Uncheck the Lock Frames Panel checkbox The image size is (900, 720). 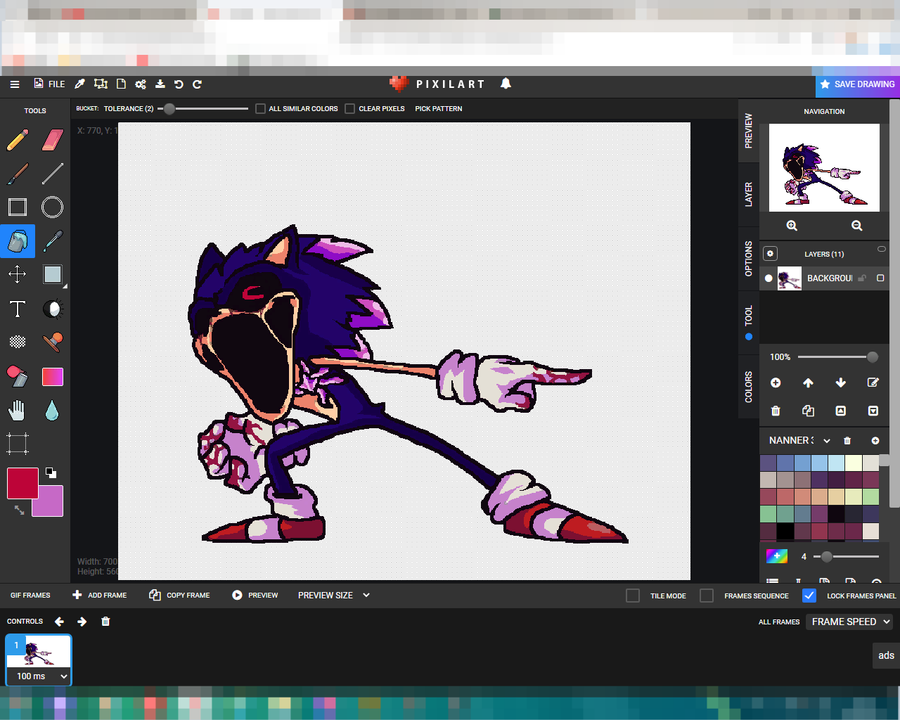[x=809, y=595]
